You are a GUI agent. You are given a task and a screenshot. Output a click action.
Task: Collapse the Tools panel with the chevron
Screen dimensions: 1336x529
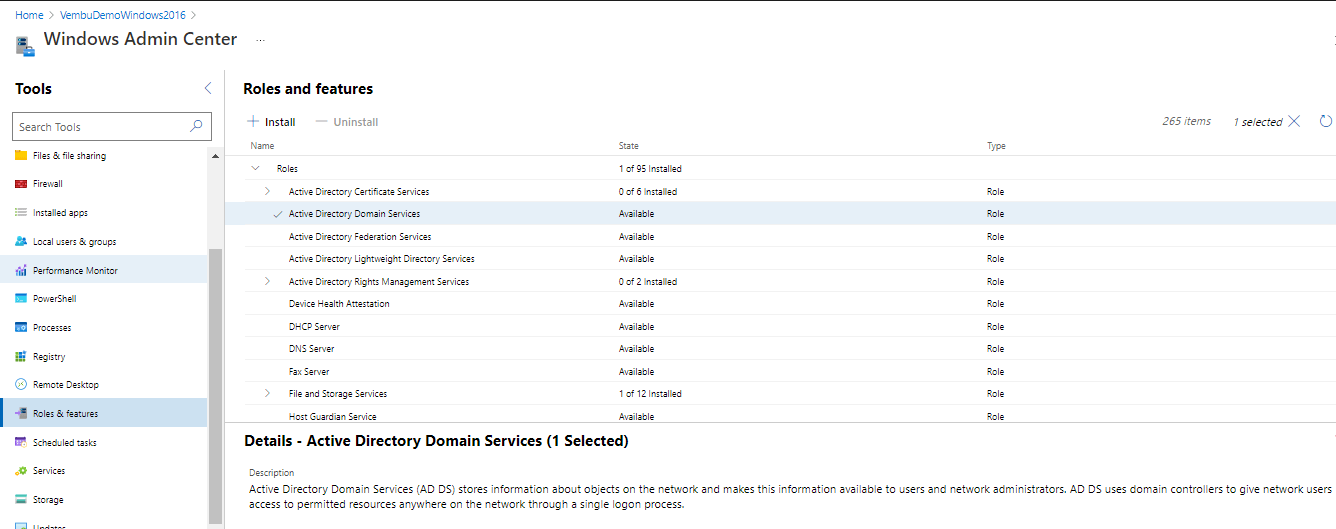click(x=208, y=88)
